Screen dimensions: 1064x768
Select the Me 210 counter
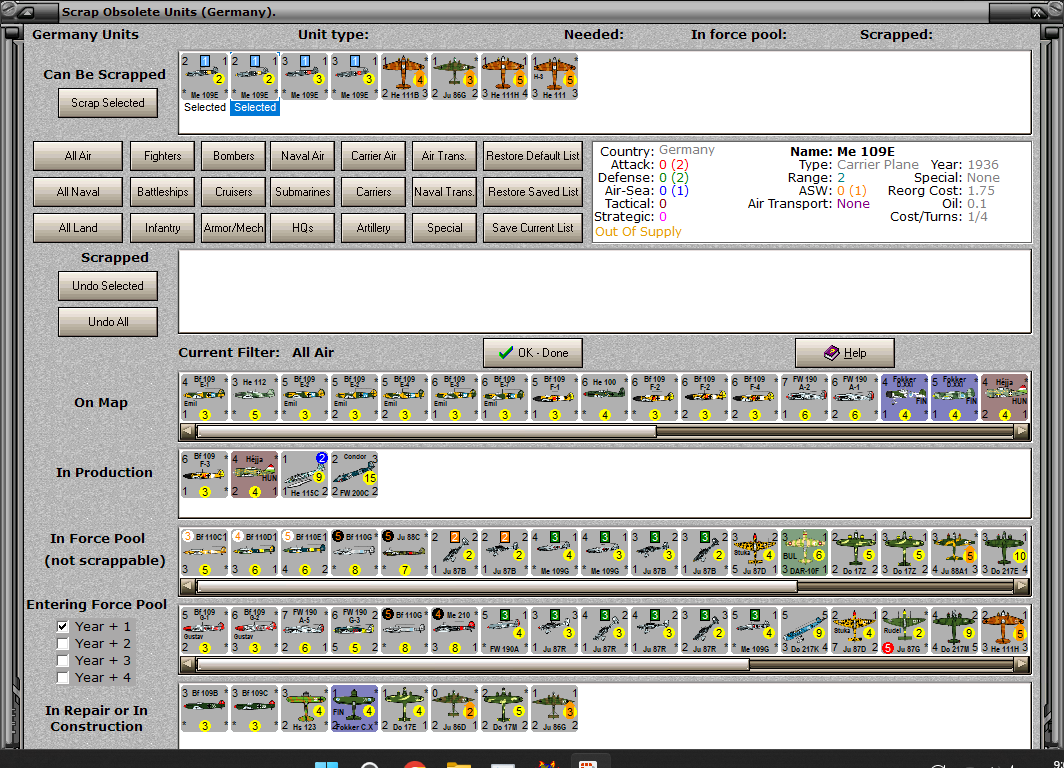click(455, 630)
